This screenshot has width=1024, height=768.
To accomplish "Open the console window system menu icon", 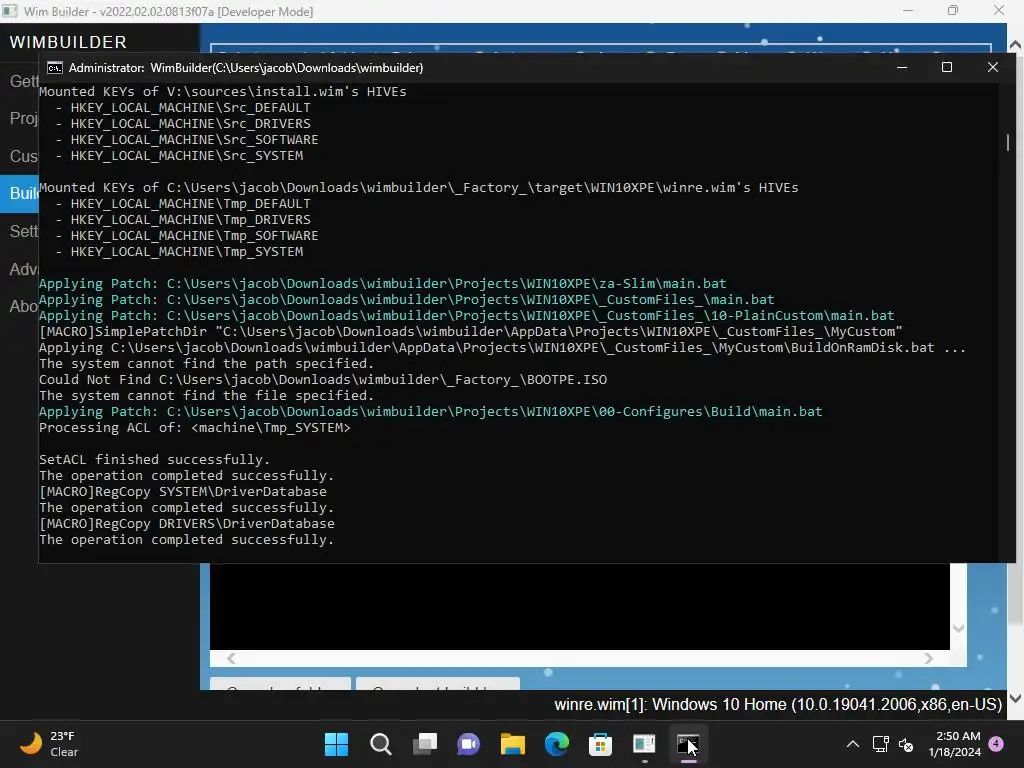I will tap(55, 68).
